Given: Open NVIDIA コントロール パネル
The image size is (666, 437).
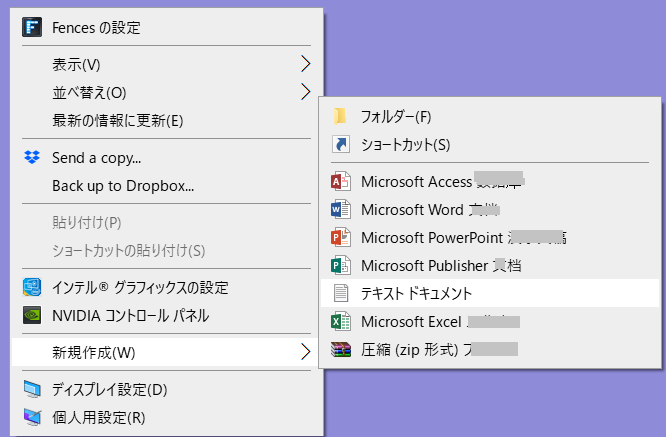Looking at the screenshot, I should click(166, 316).
